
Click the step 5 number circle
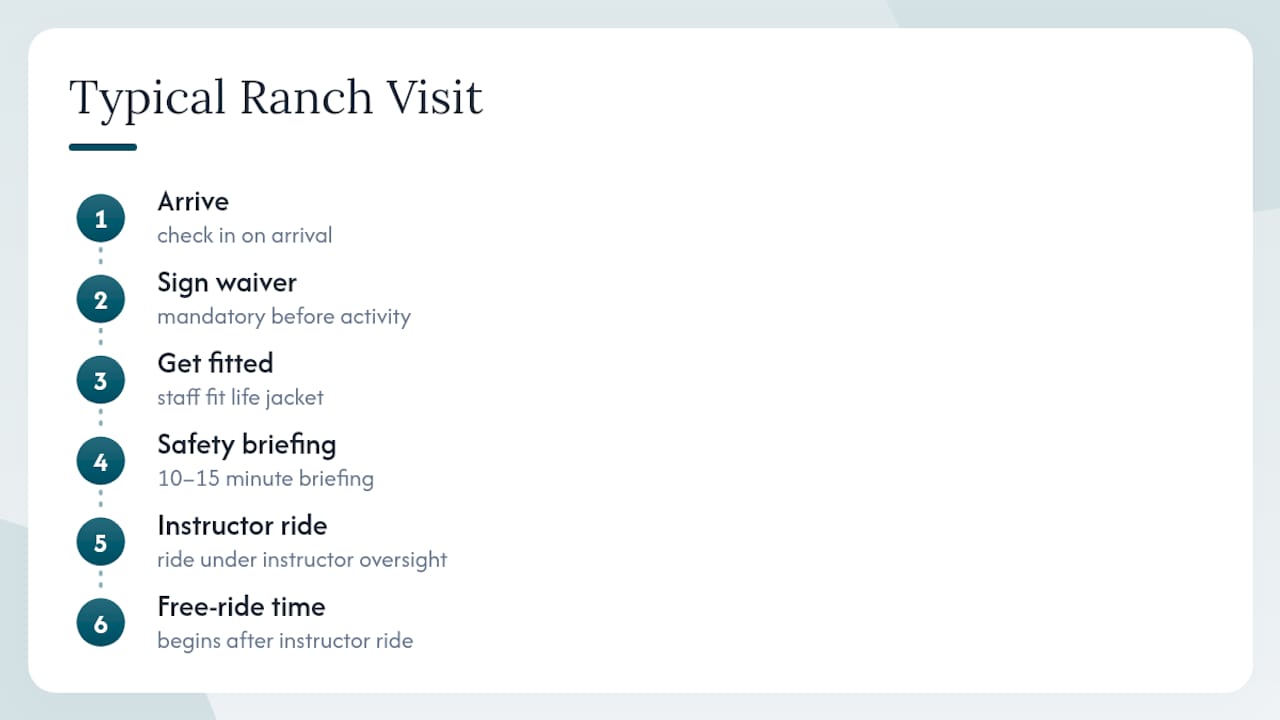pos(100,542)
